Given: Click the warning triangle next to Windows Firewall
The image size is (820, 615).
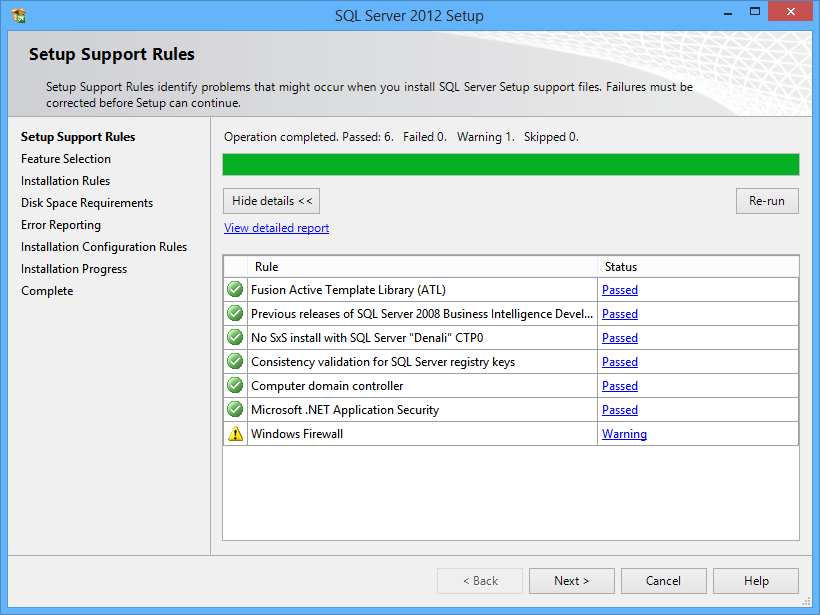Looking at the screenshot, I should tap(234, 433).
